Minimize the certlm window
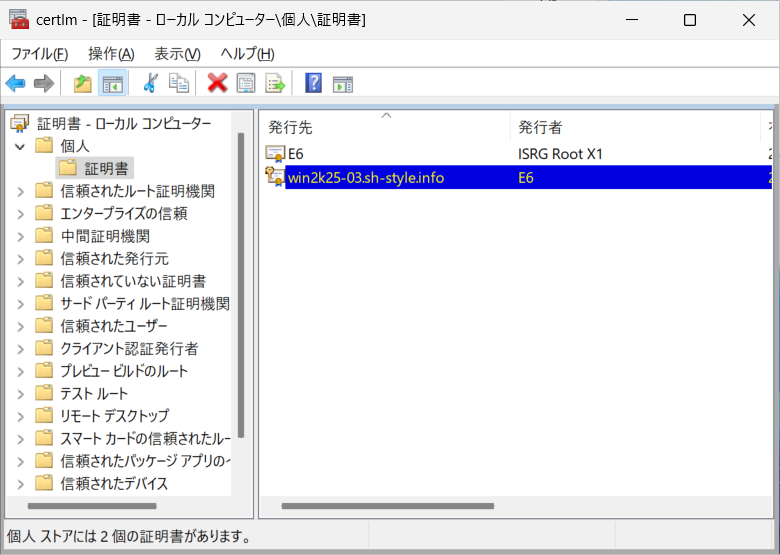 coord(632,20)
